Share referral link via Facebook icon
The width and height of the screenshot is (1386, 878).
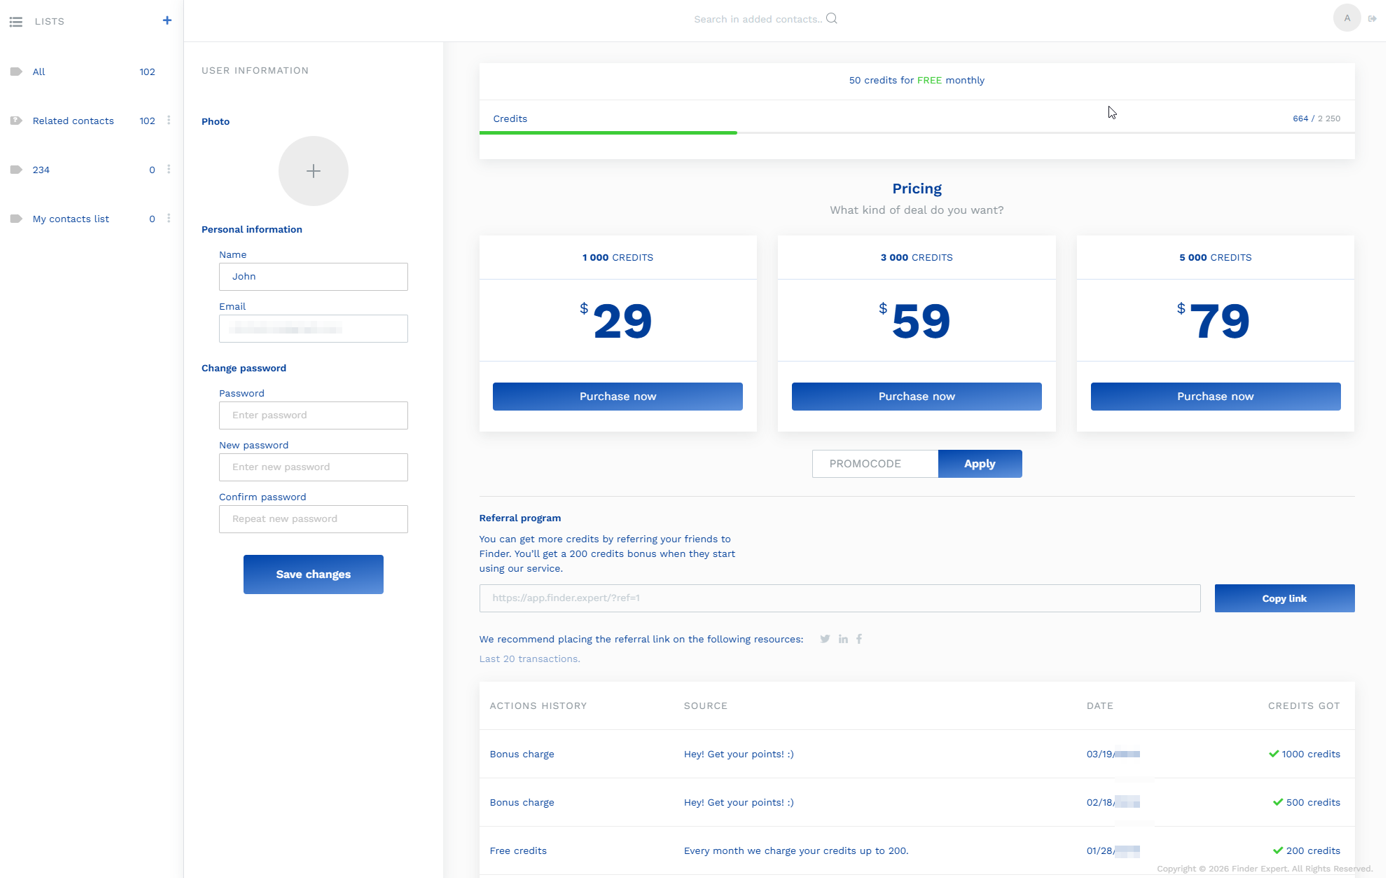[859, 639]
